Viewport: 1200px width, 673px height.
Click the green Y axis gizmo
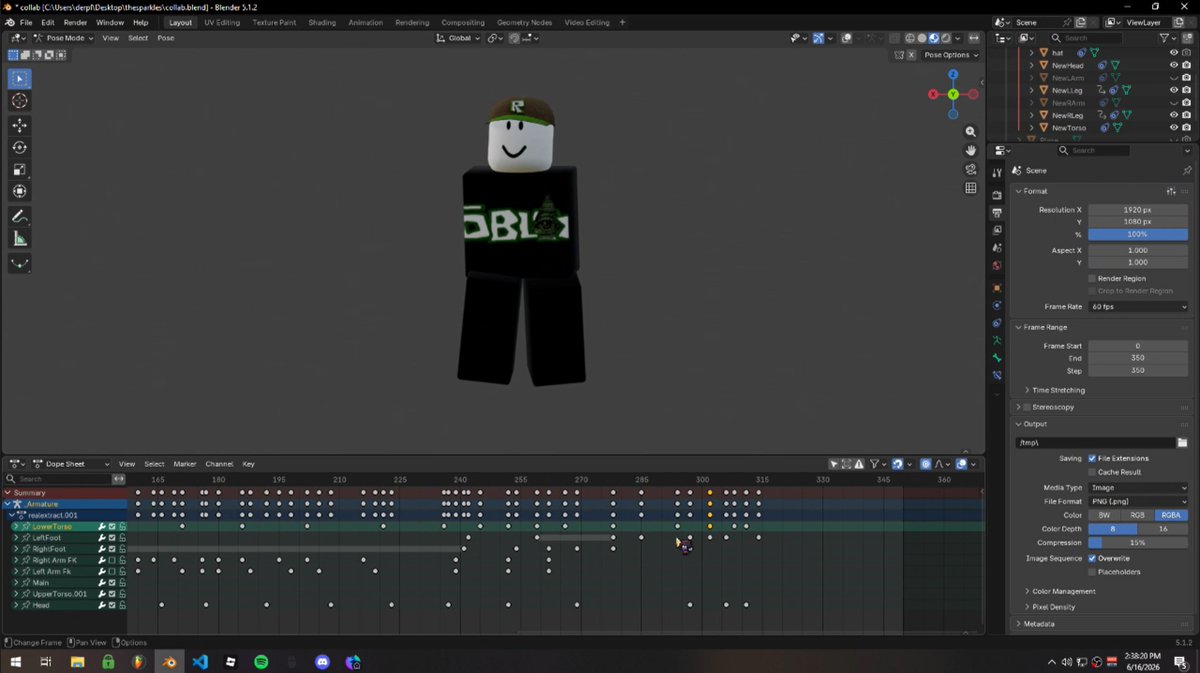(953, 94)
